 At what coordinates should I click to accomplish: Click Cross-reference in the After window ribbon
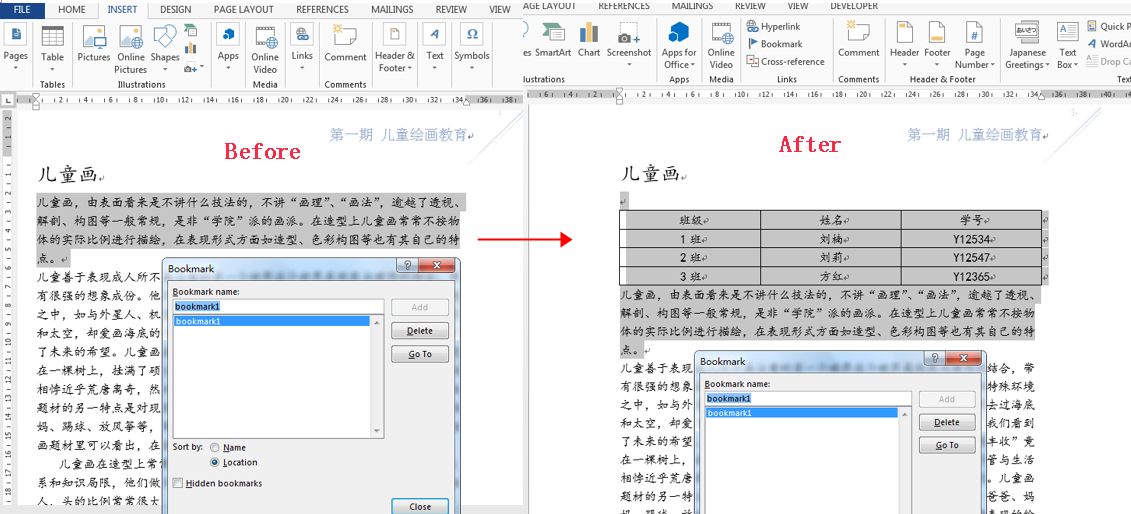[785, 61]
